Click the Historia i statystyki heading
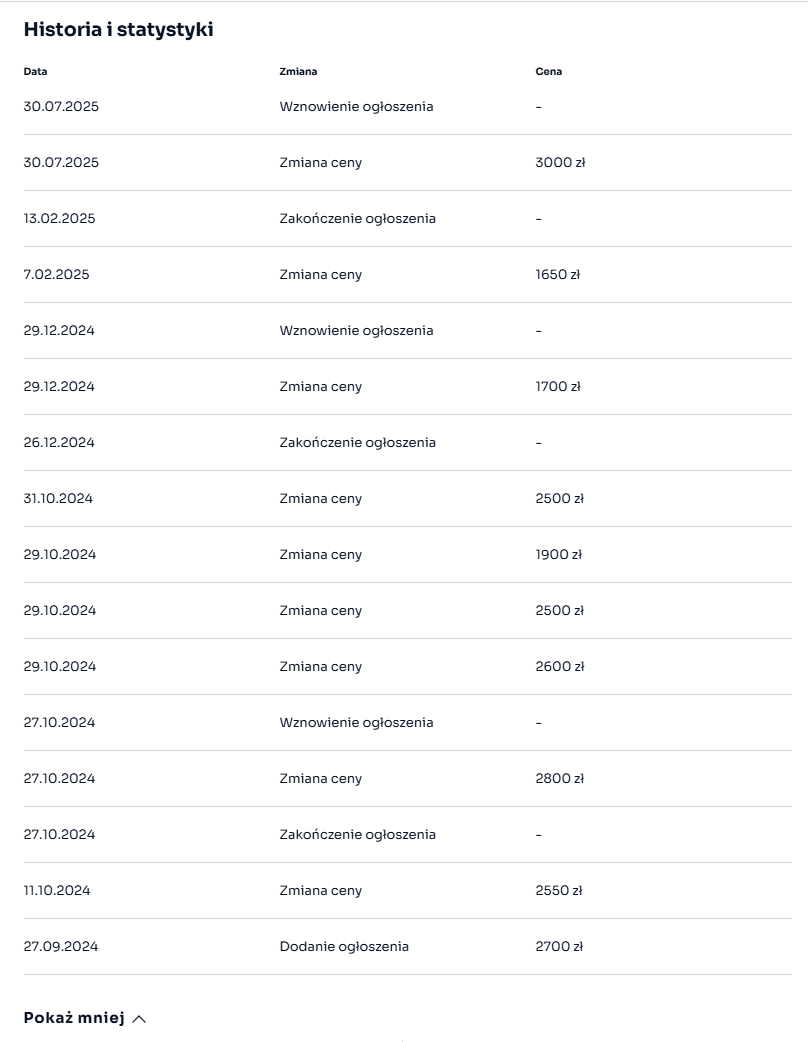 tap(118, 29)
